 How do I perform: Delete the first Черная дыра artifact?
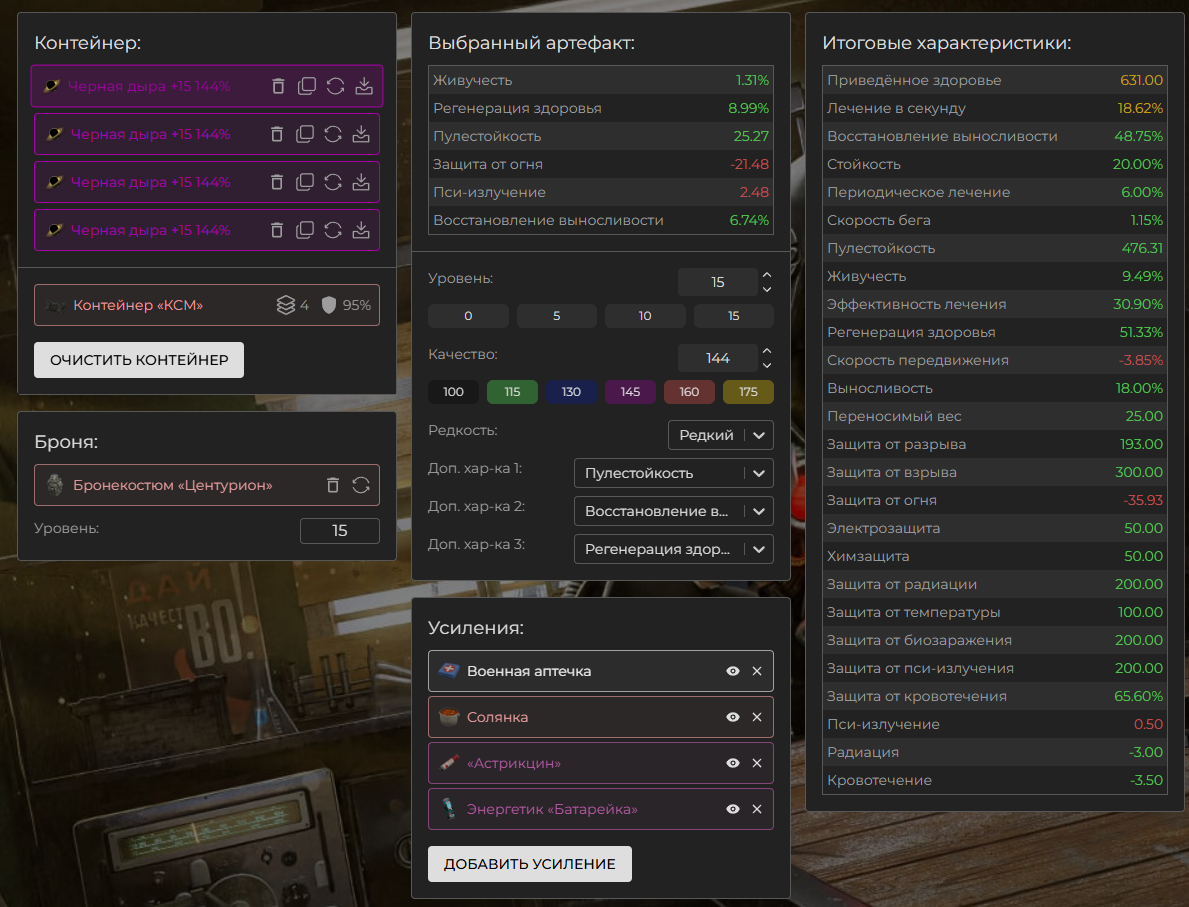pyautogui.click(x=279, y=86)
